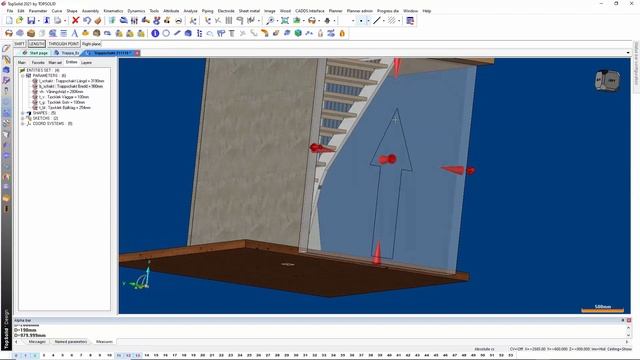640x360 pixels.
Task: Select the Trappschakt Bredd parameter row
Action: click(68, 87)
